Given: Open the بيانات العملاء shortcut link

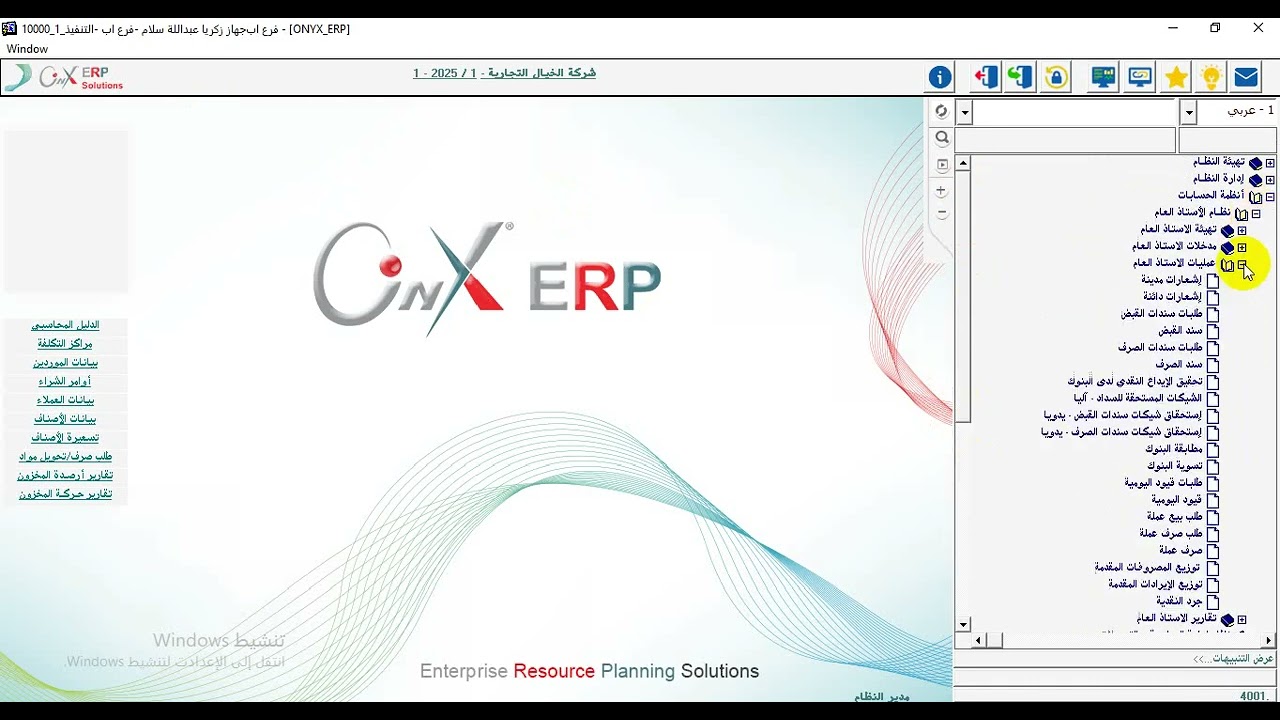Looking at the screenshot, I should [65, 400].
